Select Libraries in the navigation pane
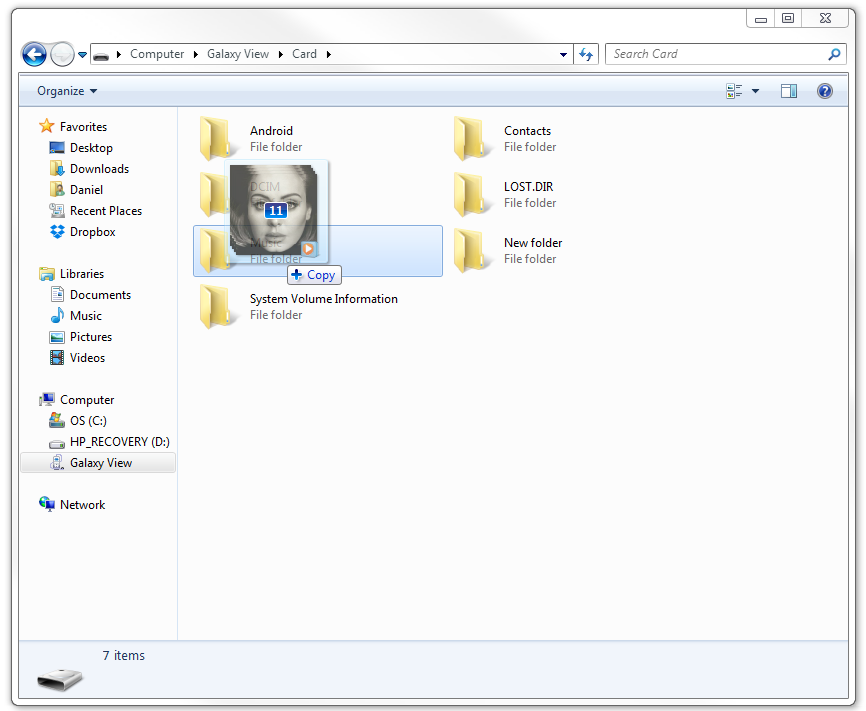 [x=82, y=274]
